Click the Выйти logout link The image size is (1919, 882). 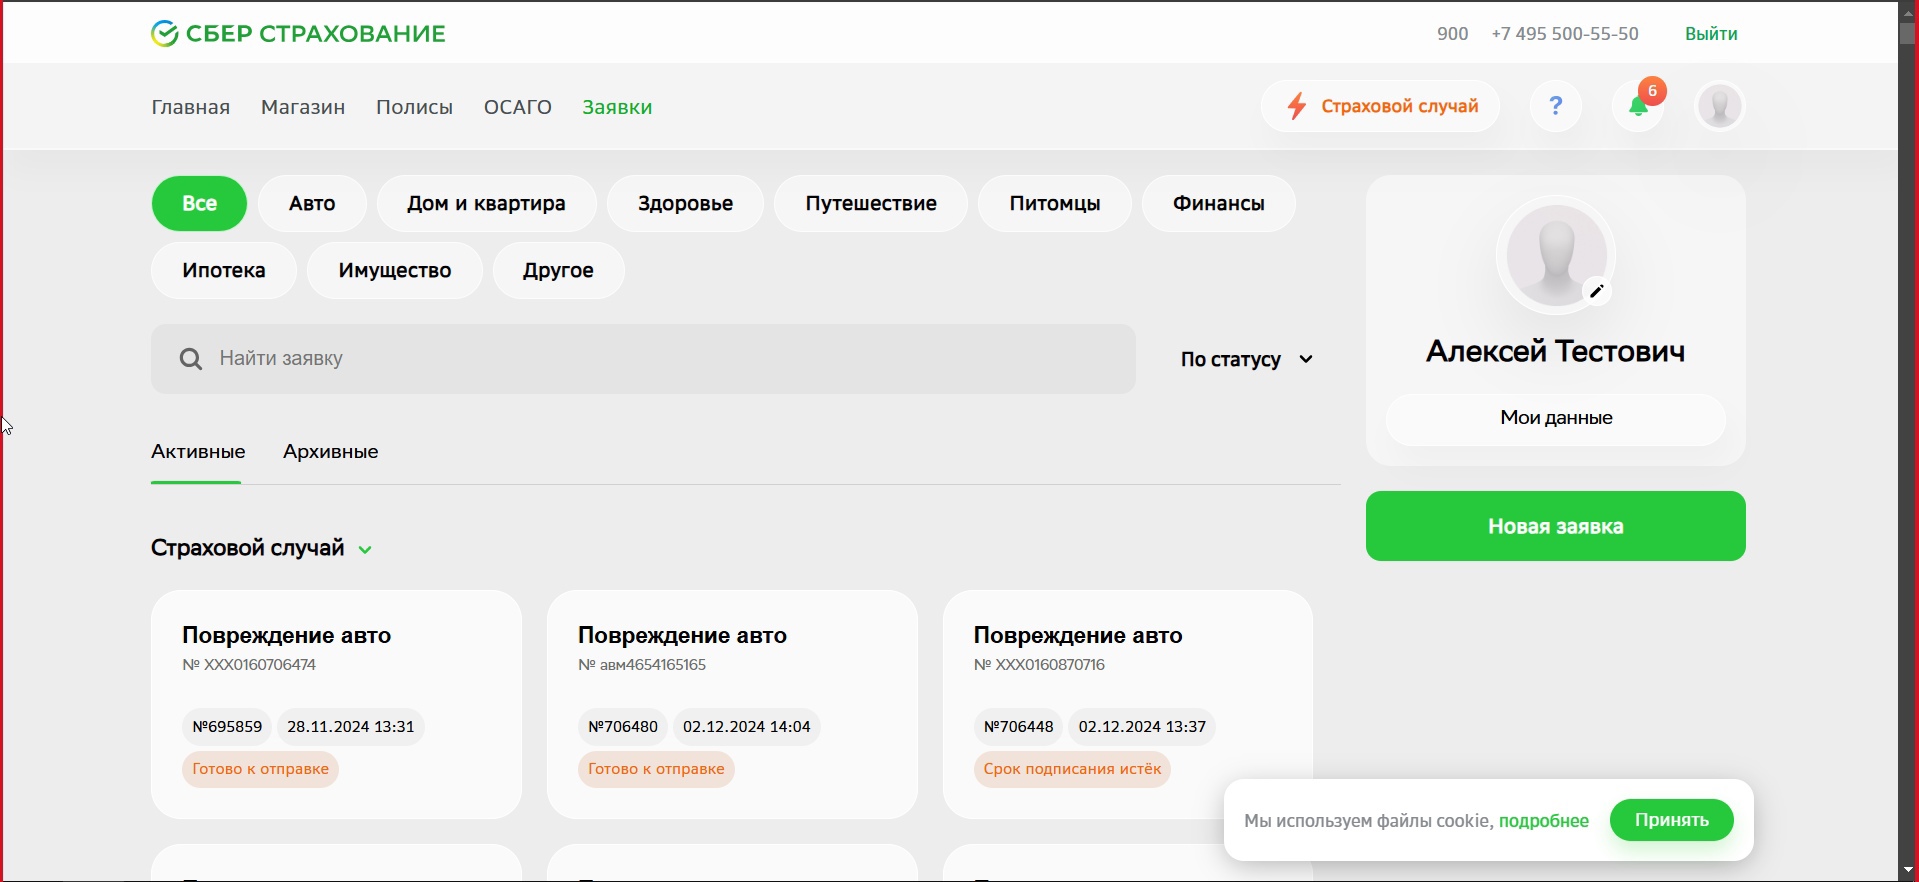coord(1711,35)
